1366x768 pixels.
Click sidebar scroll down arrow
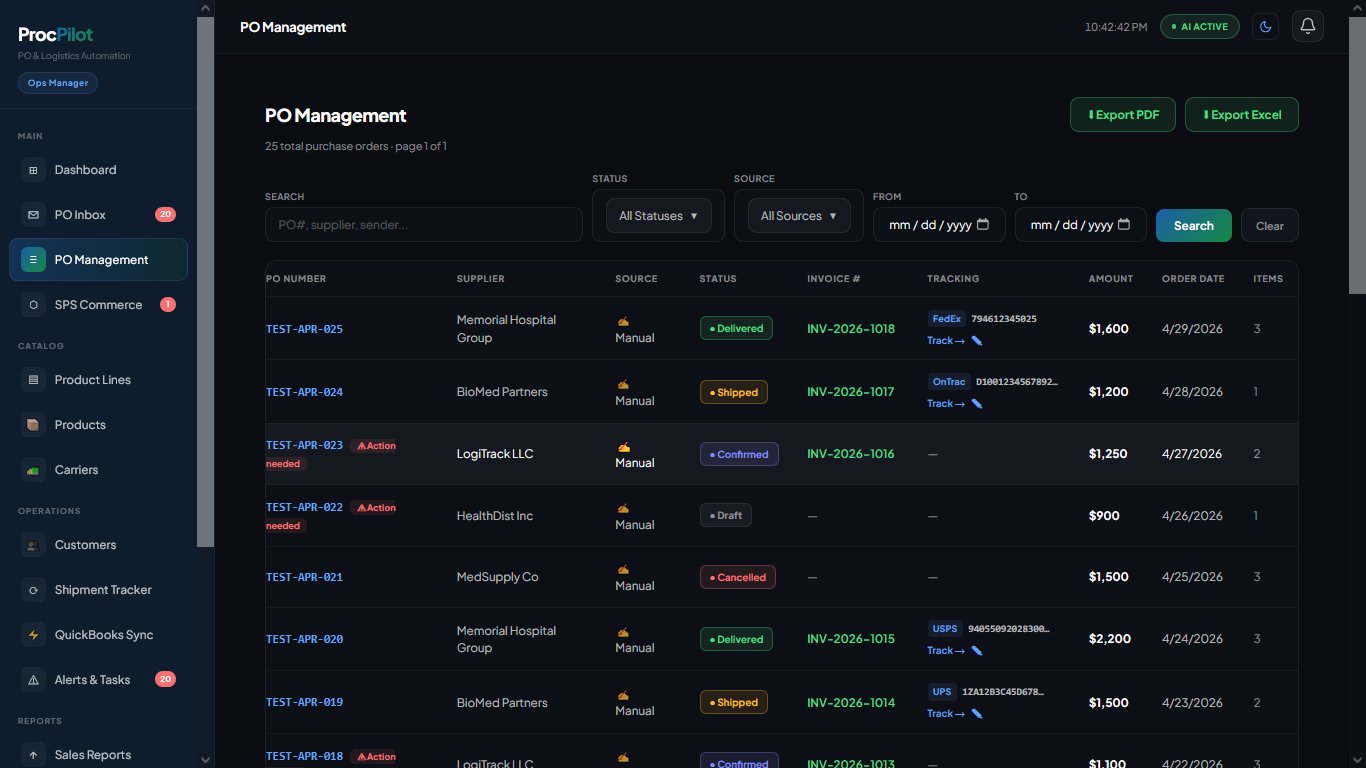205,759
